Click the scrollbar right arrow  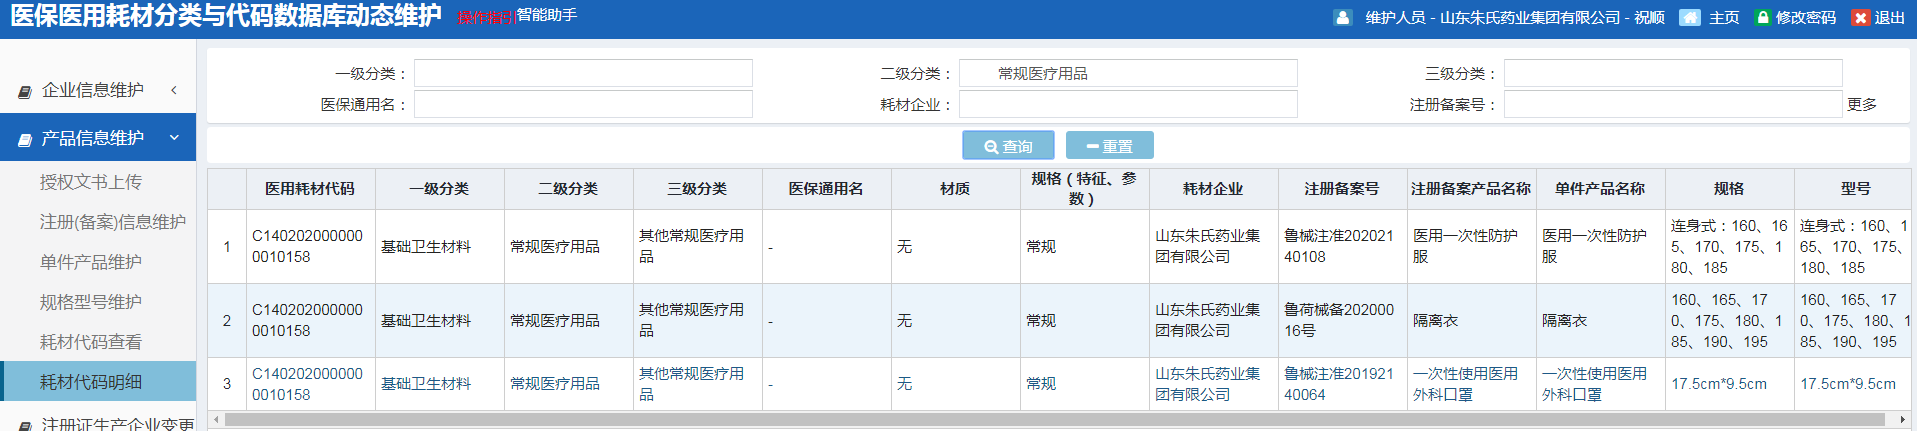tap(1902, 420)
